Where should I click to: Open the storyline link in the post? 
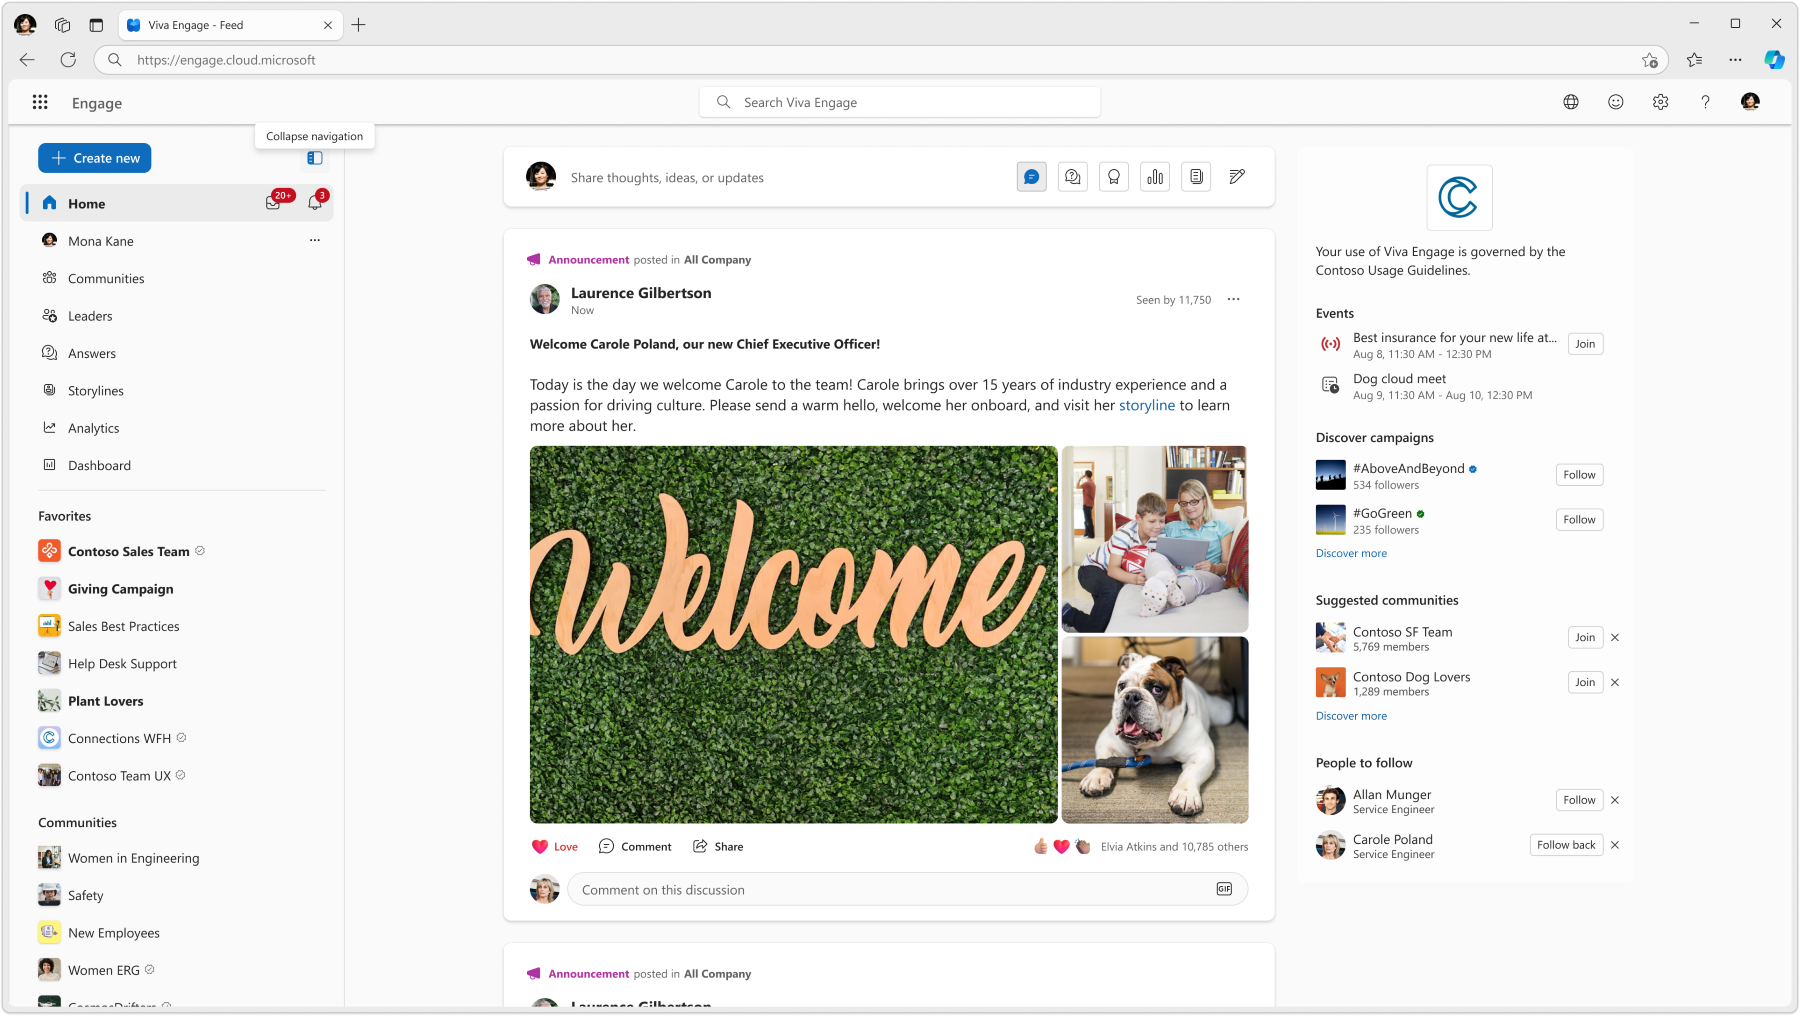[1147, 405]
